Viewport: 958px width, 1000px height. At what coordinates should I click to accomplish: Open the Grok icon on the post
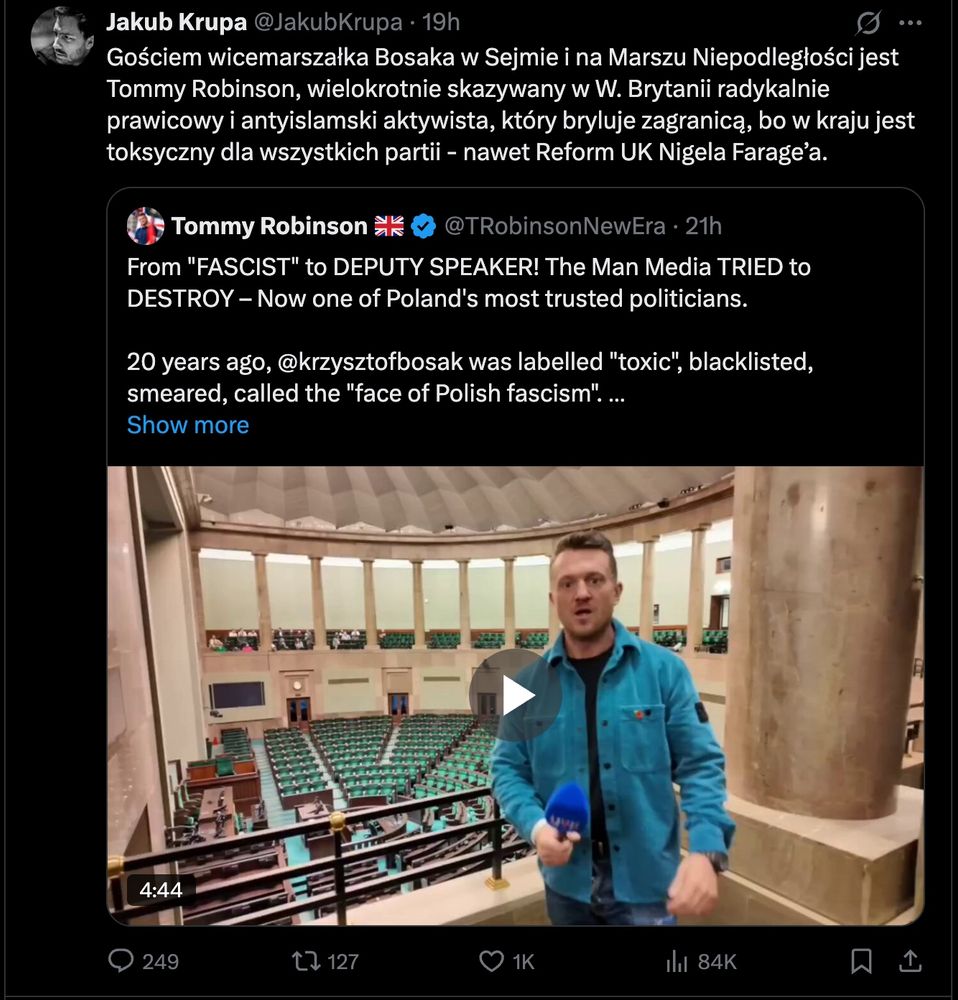tap(869, 22)
